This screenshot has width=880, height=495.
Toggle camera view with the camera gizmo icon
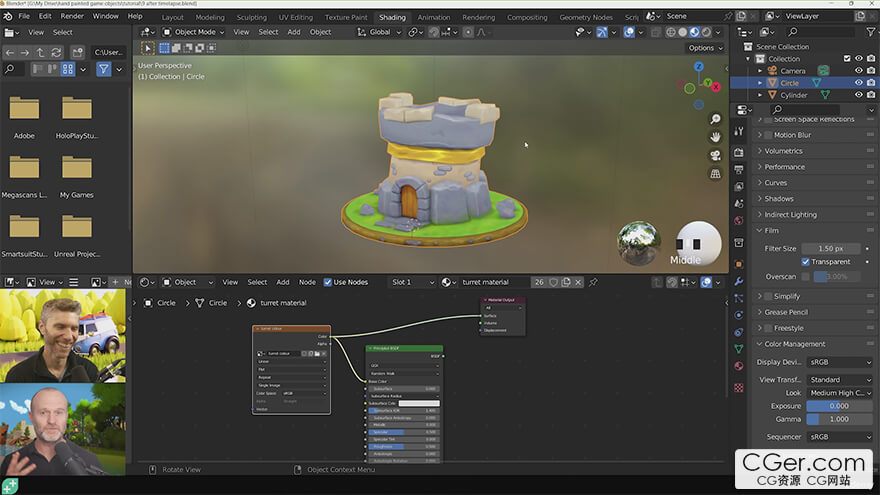coord(716,155)
